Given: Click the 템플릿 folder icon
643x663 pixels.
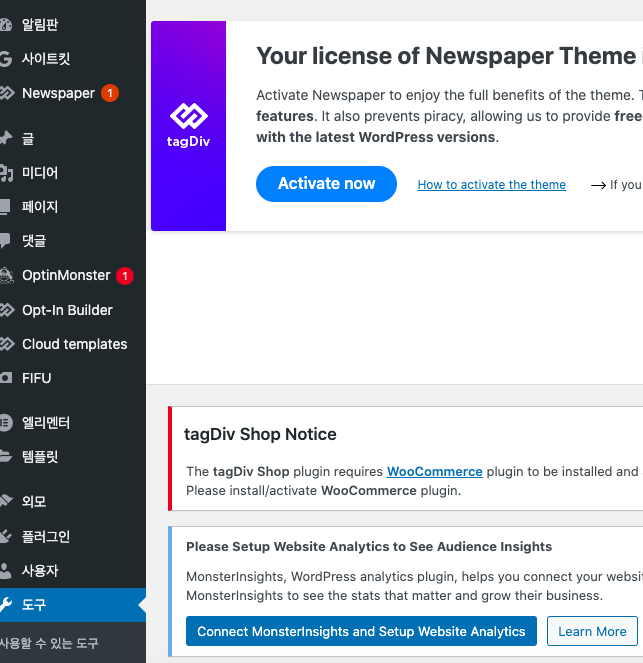Looking at the screenshot, I should pyautogui.click(x=5, y=456).
